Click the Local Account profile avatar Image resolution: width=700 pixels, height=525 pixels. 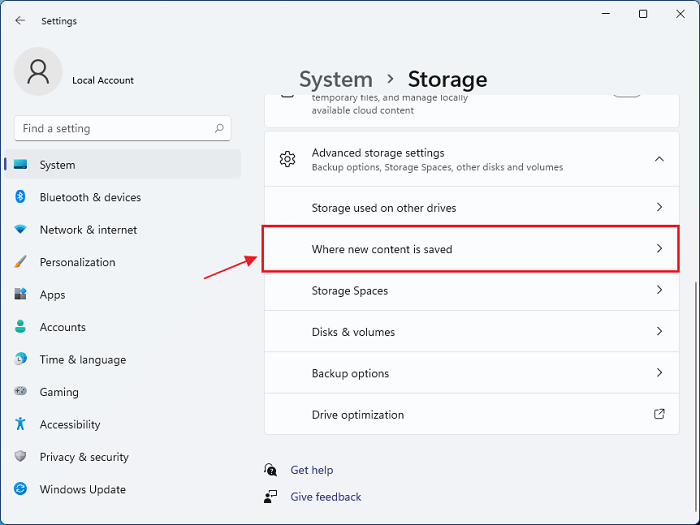(x=39, y=71)
